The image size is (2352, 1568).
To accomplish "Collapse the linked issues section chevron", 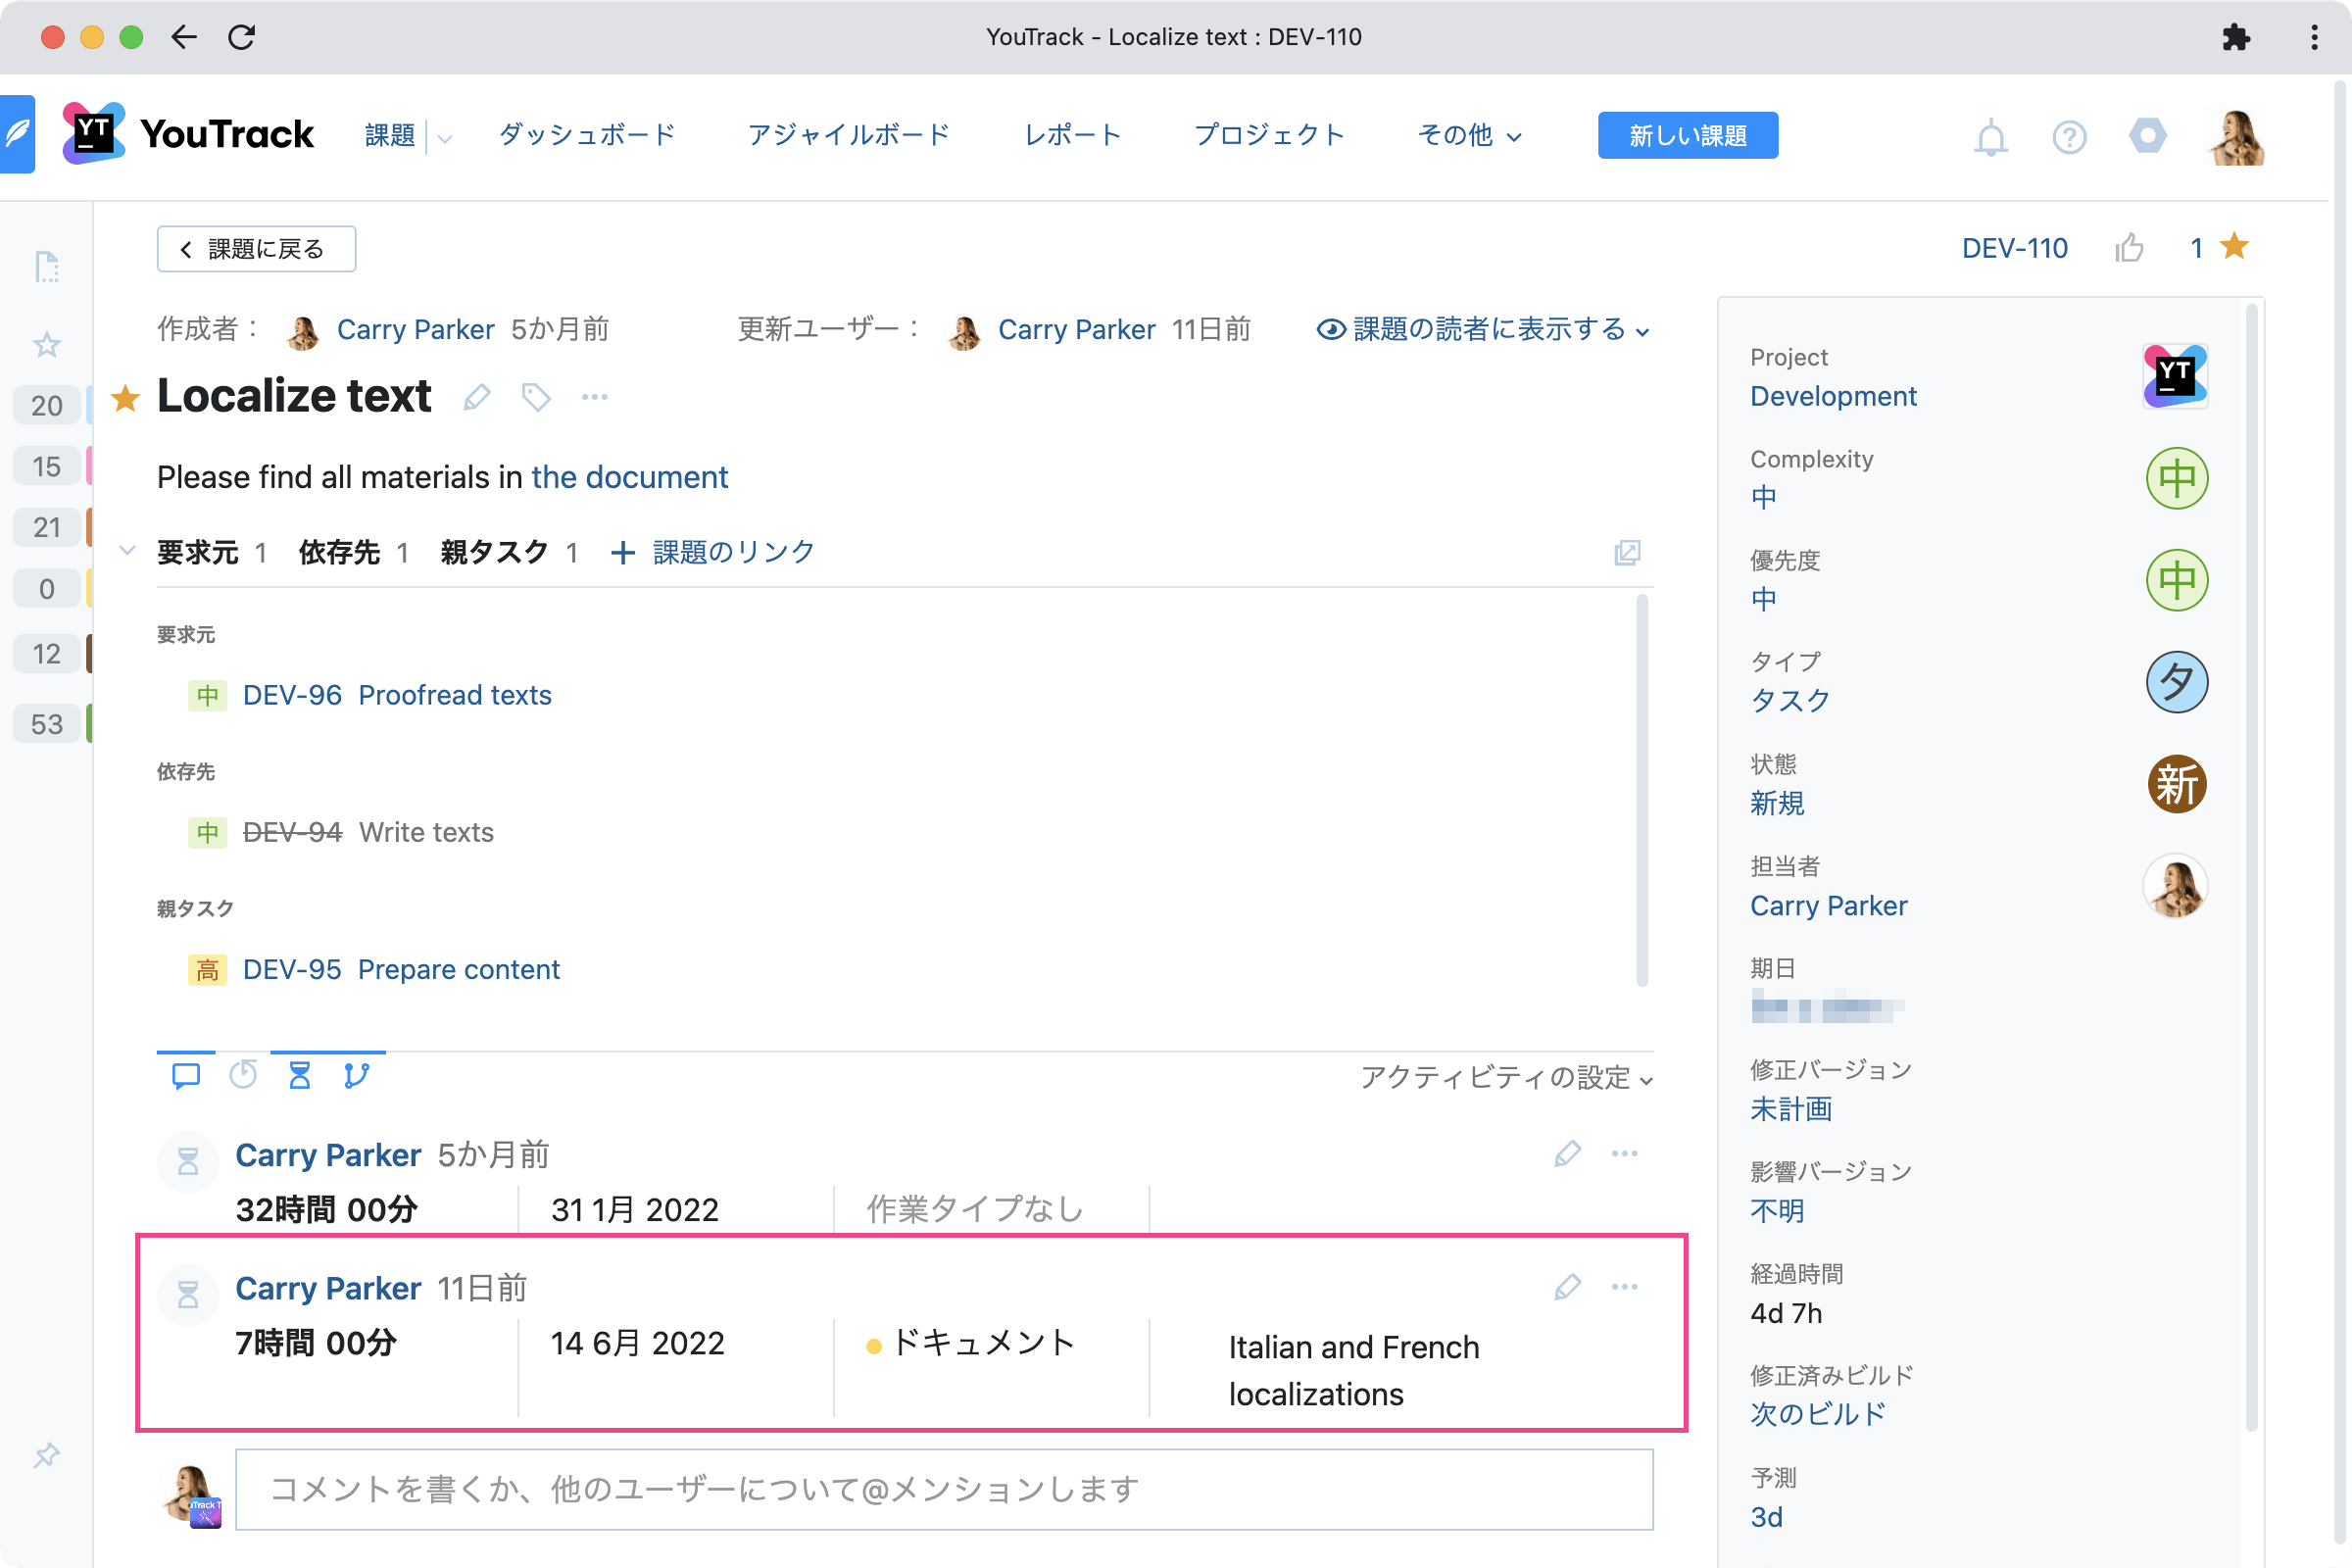I will tap(126, 551).
